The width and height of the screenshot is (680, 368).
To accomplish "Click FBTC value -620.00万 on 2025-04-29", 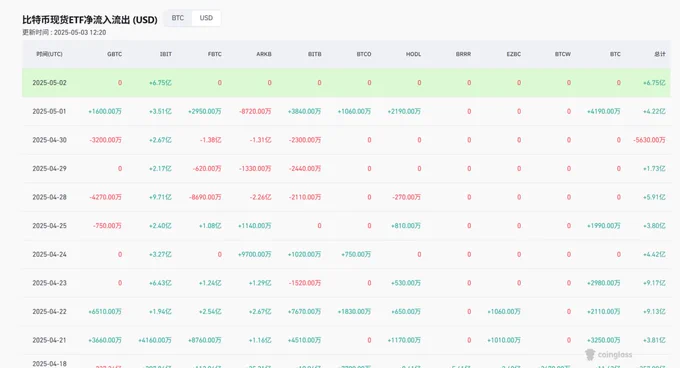I will pos(207,169).
